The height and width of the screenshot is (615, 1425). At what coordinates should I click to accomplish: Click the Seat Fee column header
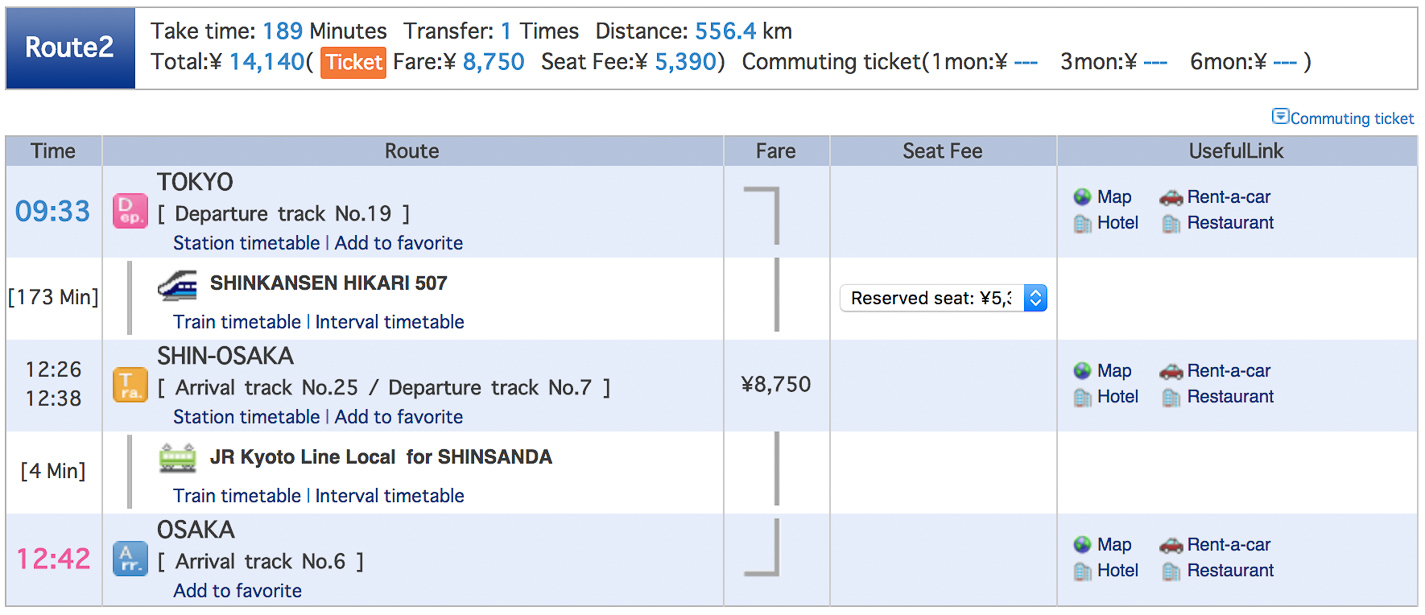[943, 151]
